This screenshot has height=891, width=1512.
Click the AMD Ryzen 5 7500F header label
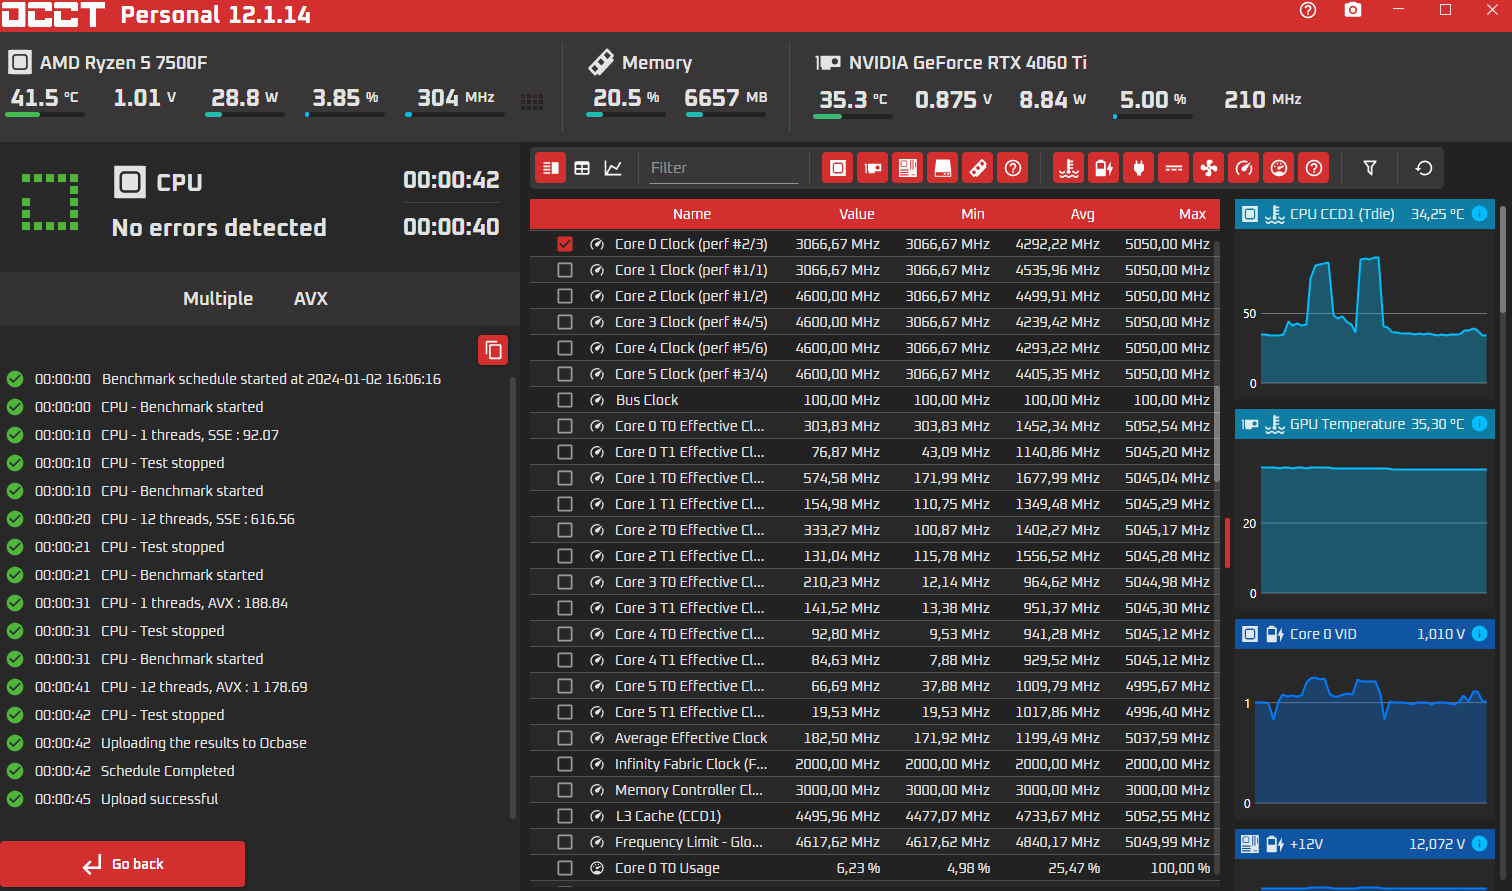(124, 63)
